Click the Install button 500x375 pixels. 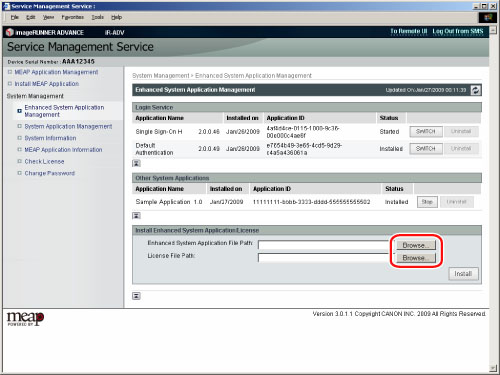point(463,274)
